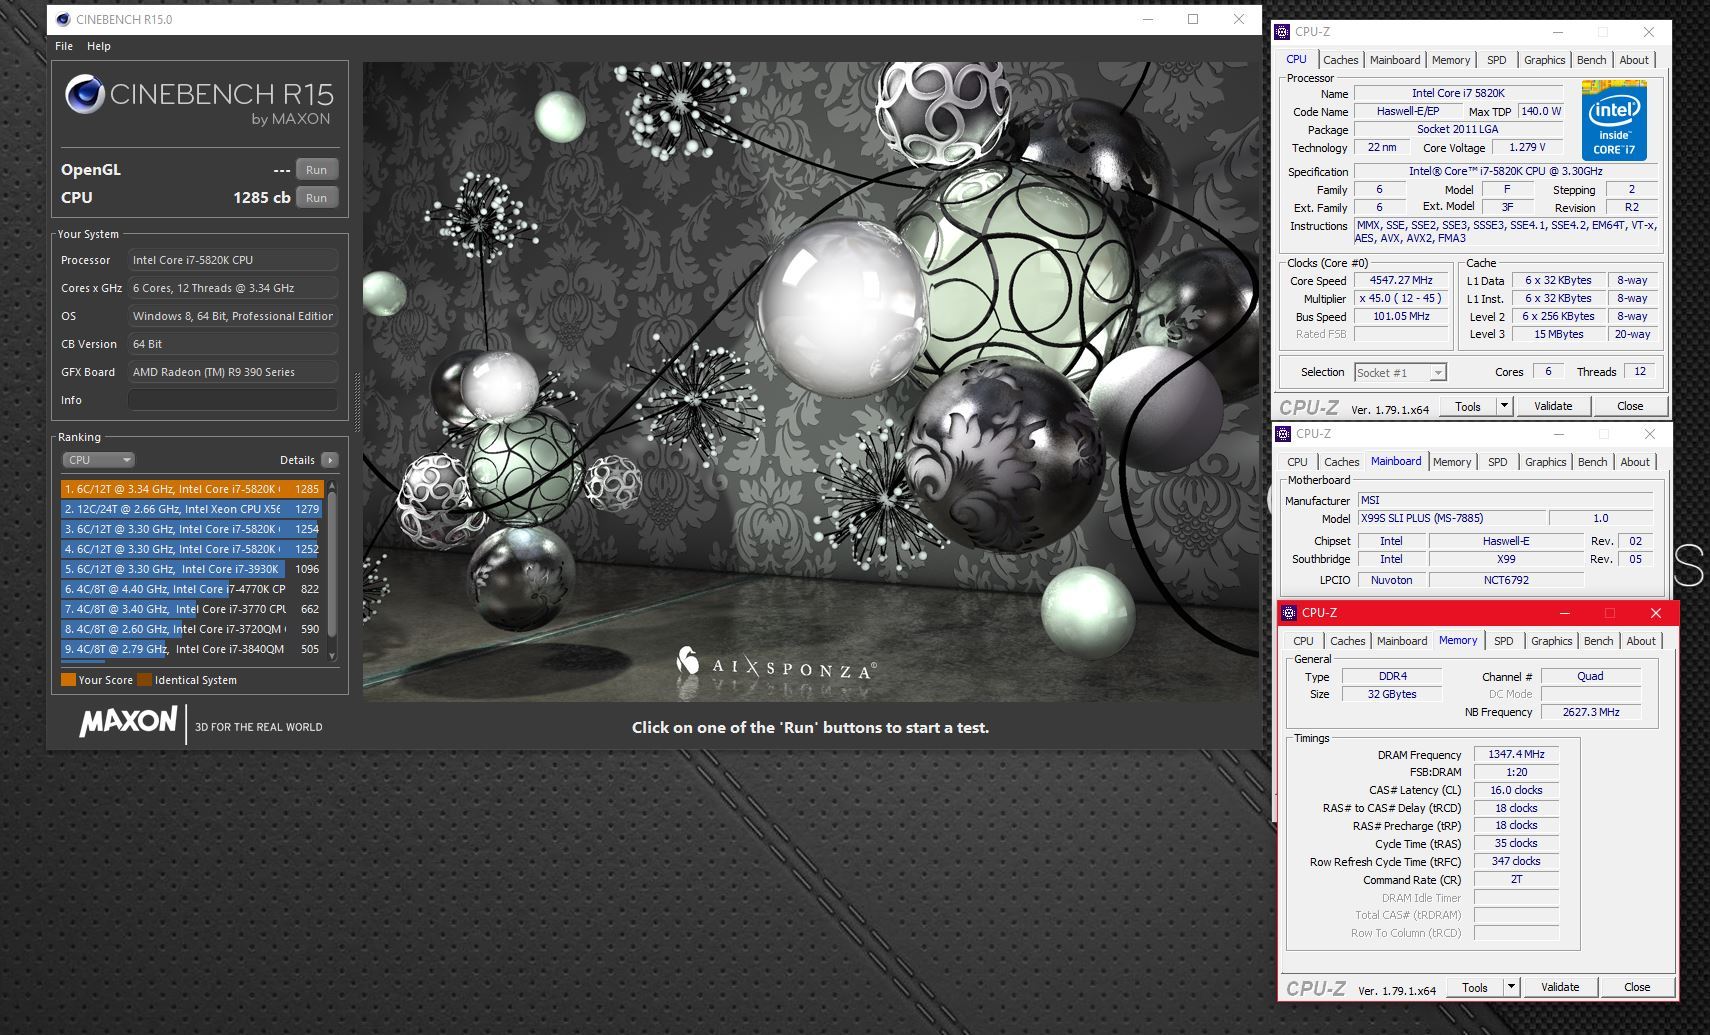Switch to Memory tab in top CPU-Z window
Viewport: 1710px width, 1035px height.
1451,60
